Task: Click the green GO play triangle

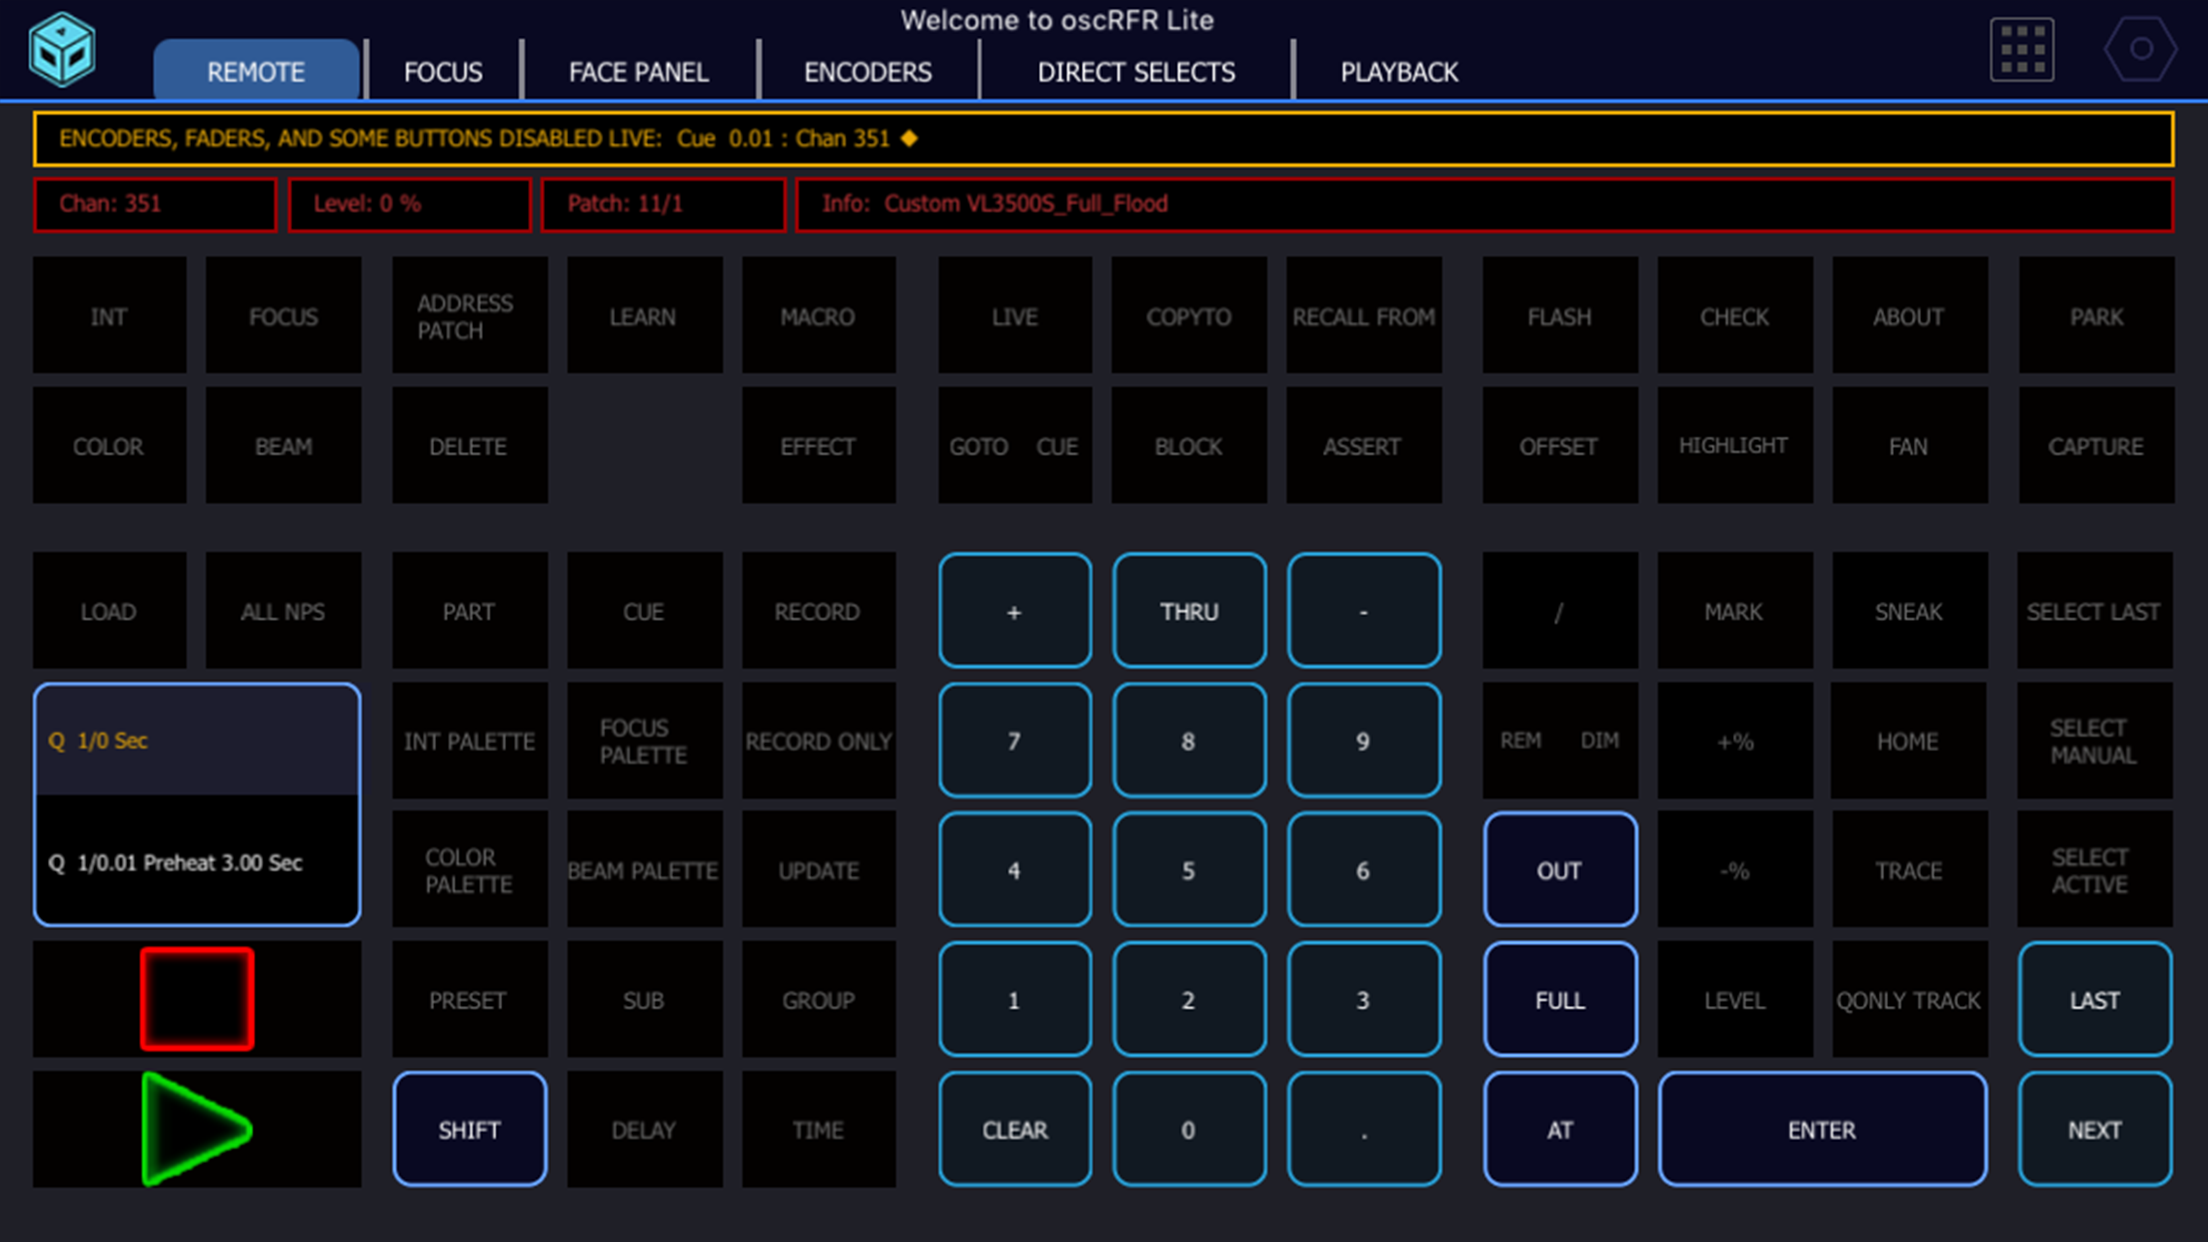Action: click(x=195, y=1129)
